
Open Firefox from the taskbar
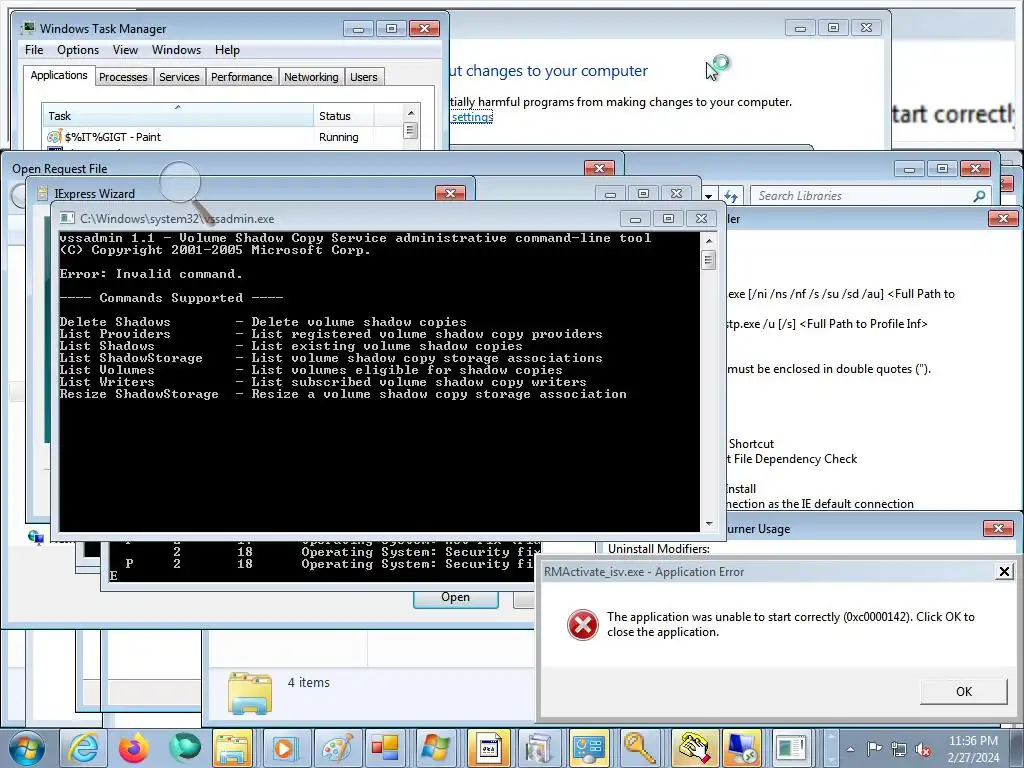(134, 748)
